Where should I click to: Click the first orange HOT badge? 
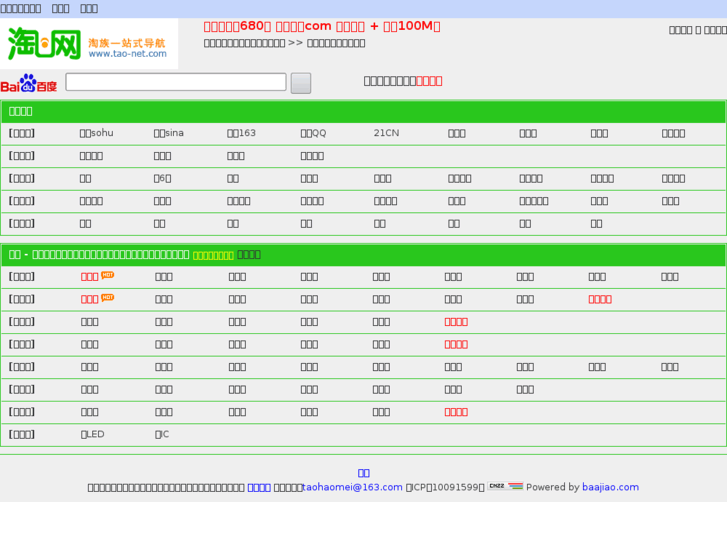pyautogui.click(x=107, y=275)
